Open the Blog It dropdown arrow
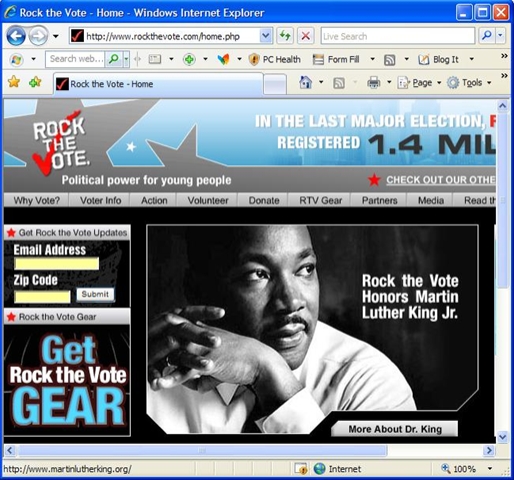 tap(472, 59)
